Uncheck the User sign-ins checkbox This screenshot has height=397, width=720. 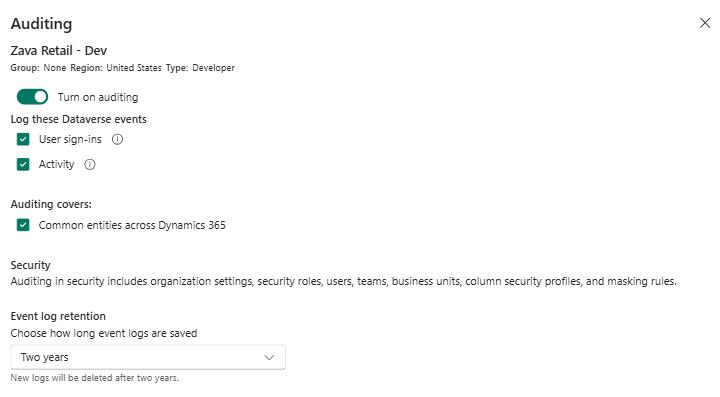23,140
